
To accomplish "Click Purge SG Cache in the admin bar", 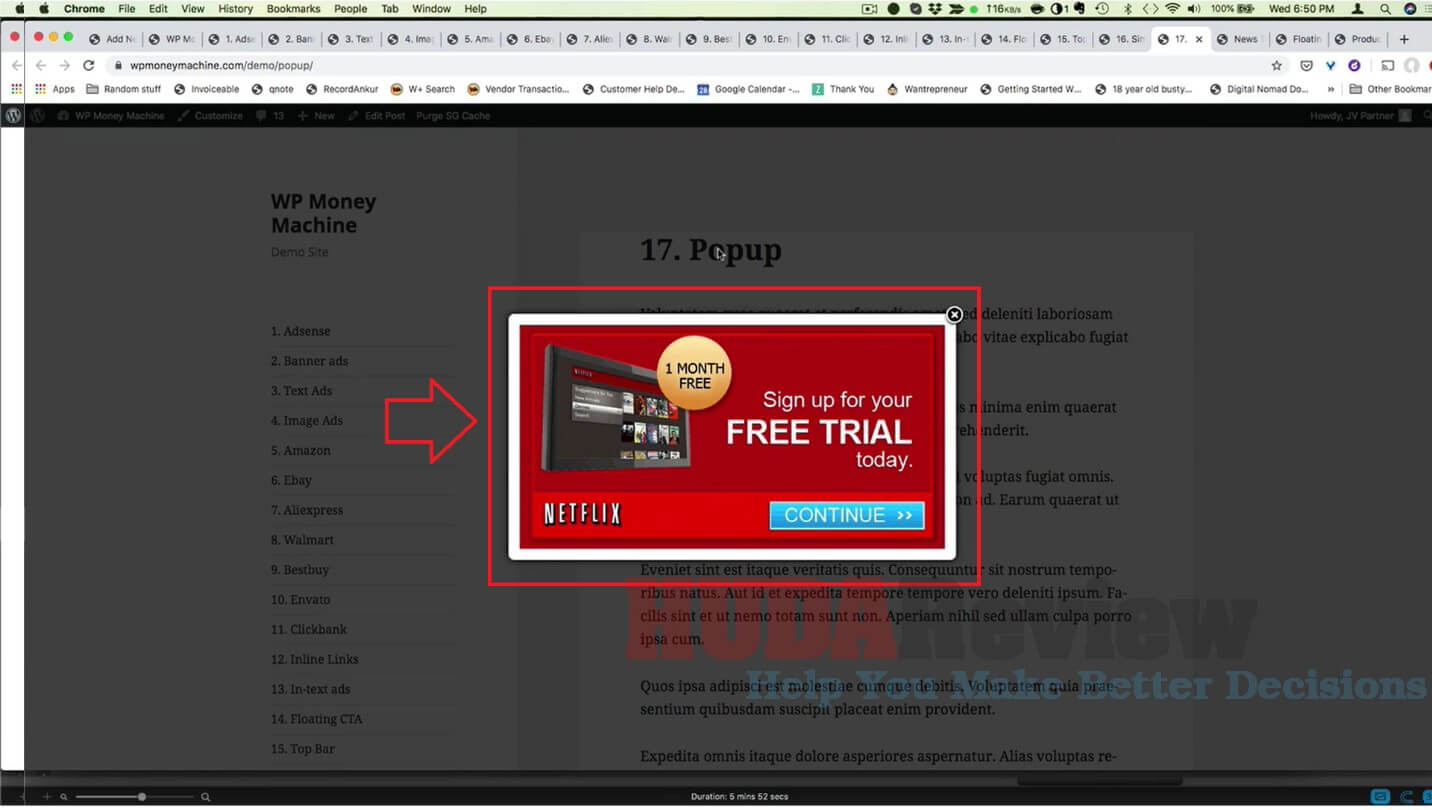I will pyautogui.click(x=453, y=116).
